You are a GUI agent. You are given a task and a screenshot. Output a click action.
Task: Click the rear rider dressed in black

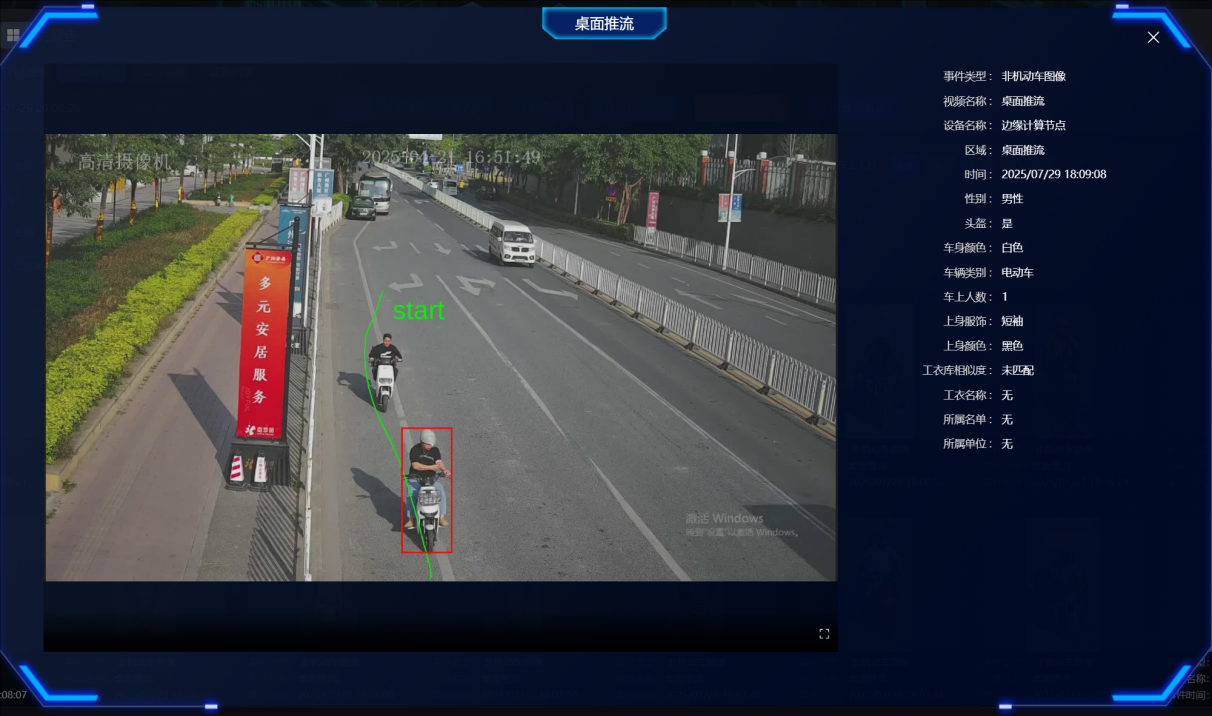(384, 372)
